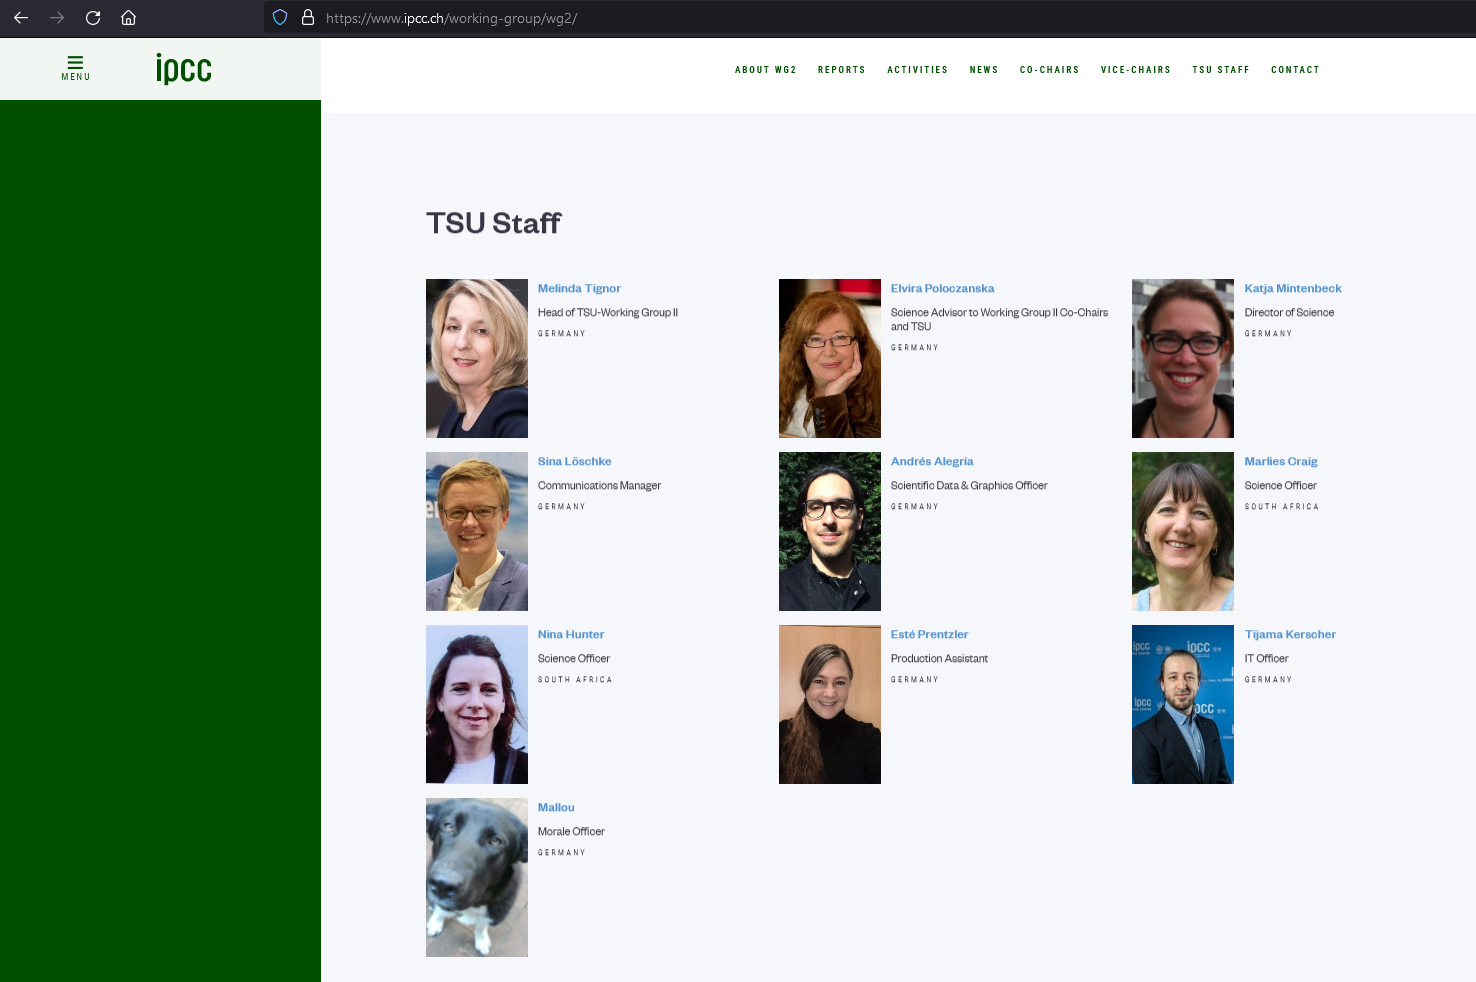The image size is (1476, 982).
Task: View site security via padlock icon
Action: (308, 17)
